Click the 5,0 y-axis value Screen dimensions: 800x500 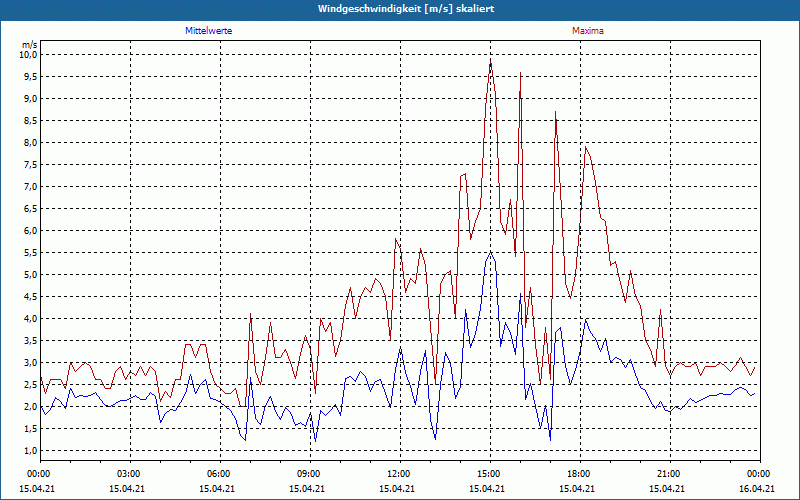tap(31, 274)
